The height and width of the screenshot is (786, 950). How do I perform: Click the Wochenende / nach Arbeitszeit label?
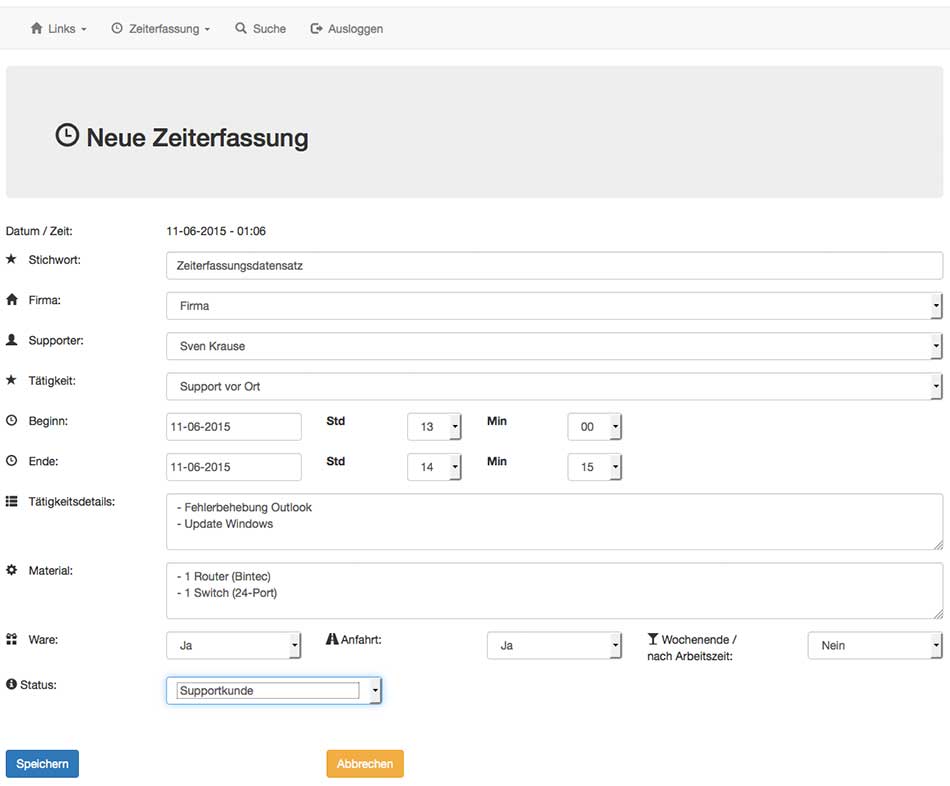click(x=692, y=647)
